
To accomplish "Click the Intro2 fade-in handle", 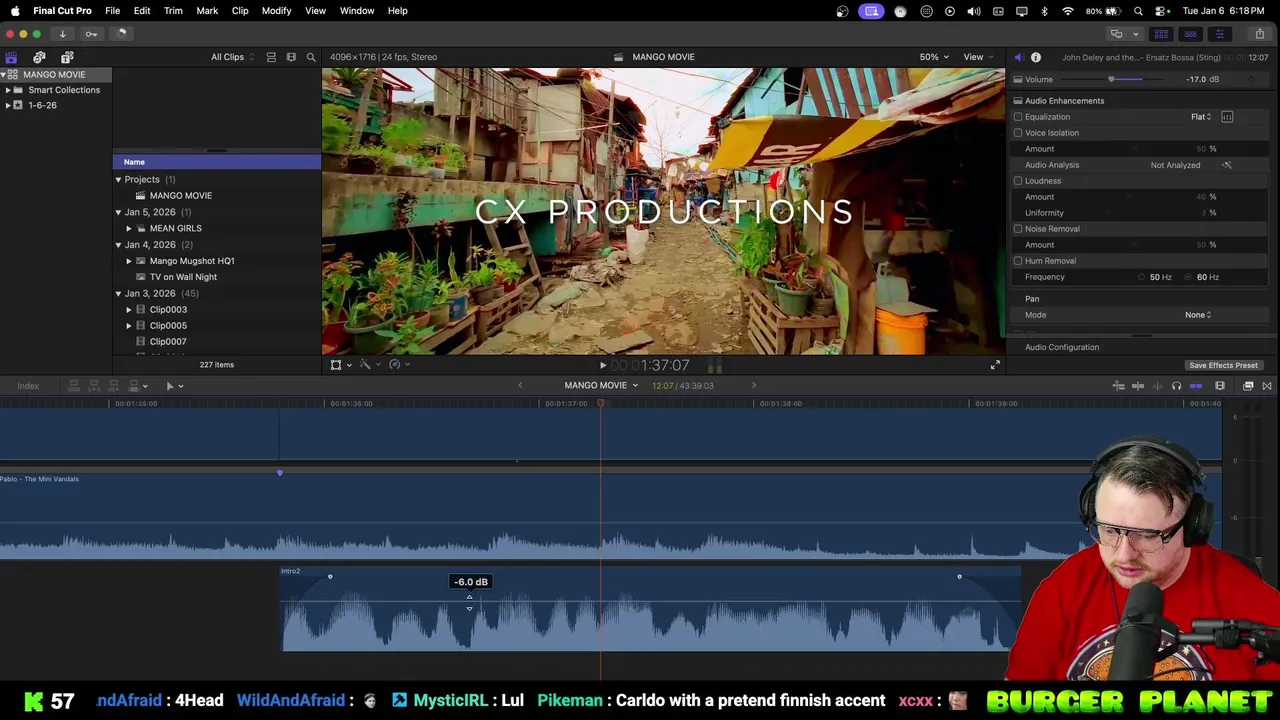I will pos(330,577).
